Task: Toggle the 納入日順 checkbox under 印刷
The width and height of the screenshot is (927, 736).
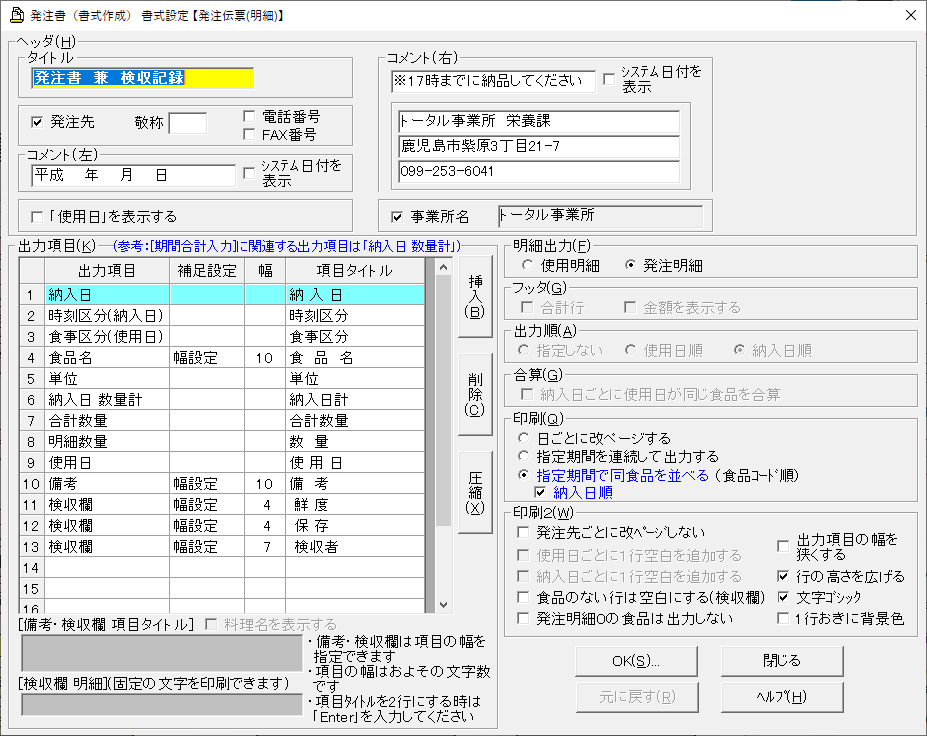Action: [540, 492]
